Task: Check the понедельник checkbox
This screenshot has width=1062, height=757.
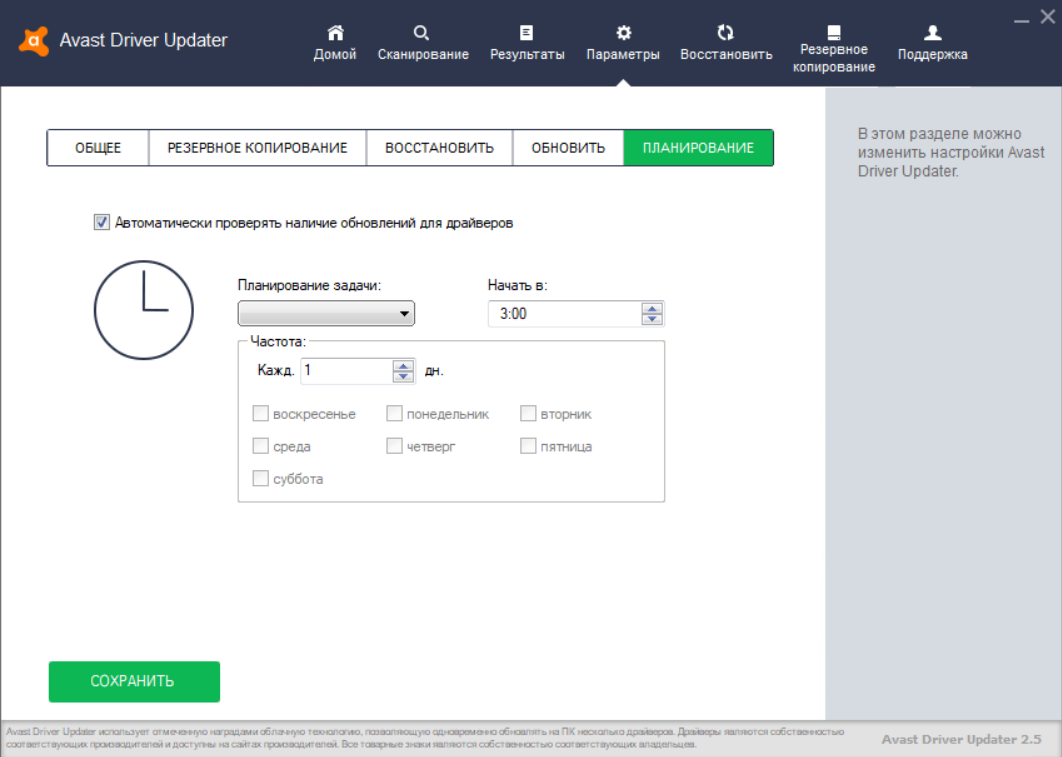Action: (x=394, y=413)
